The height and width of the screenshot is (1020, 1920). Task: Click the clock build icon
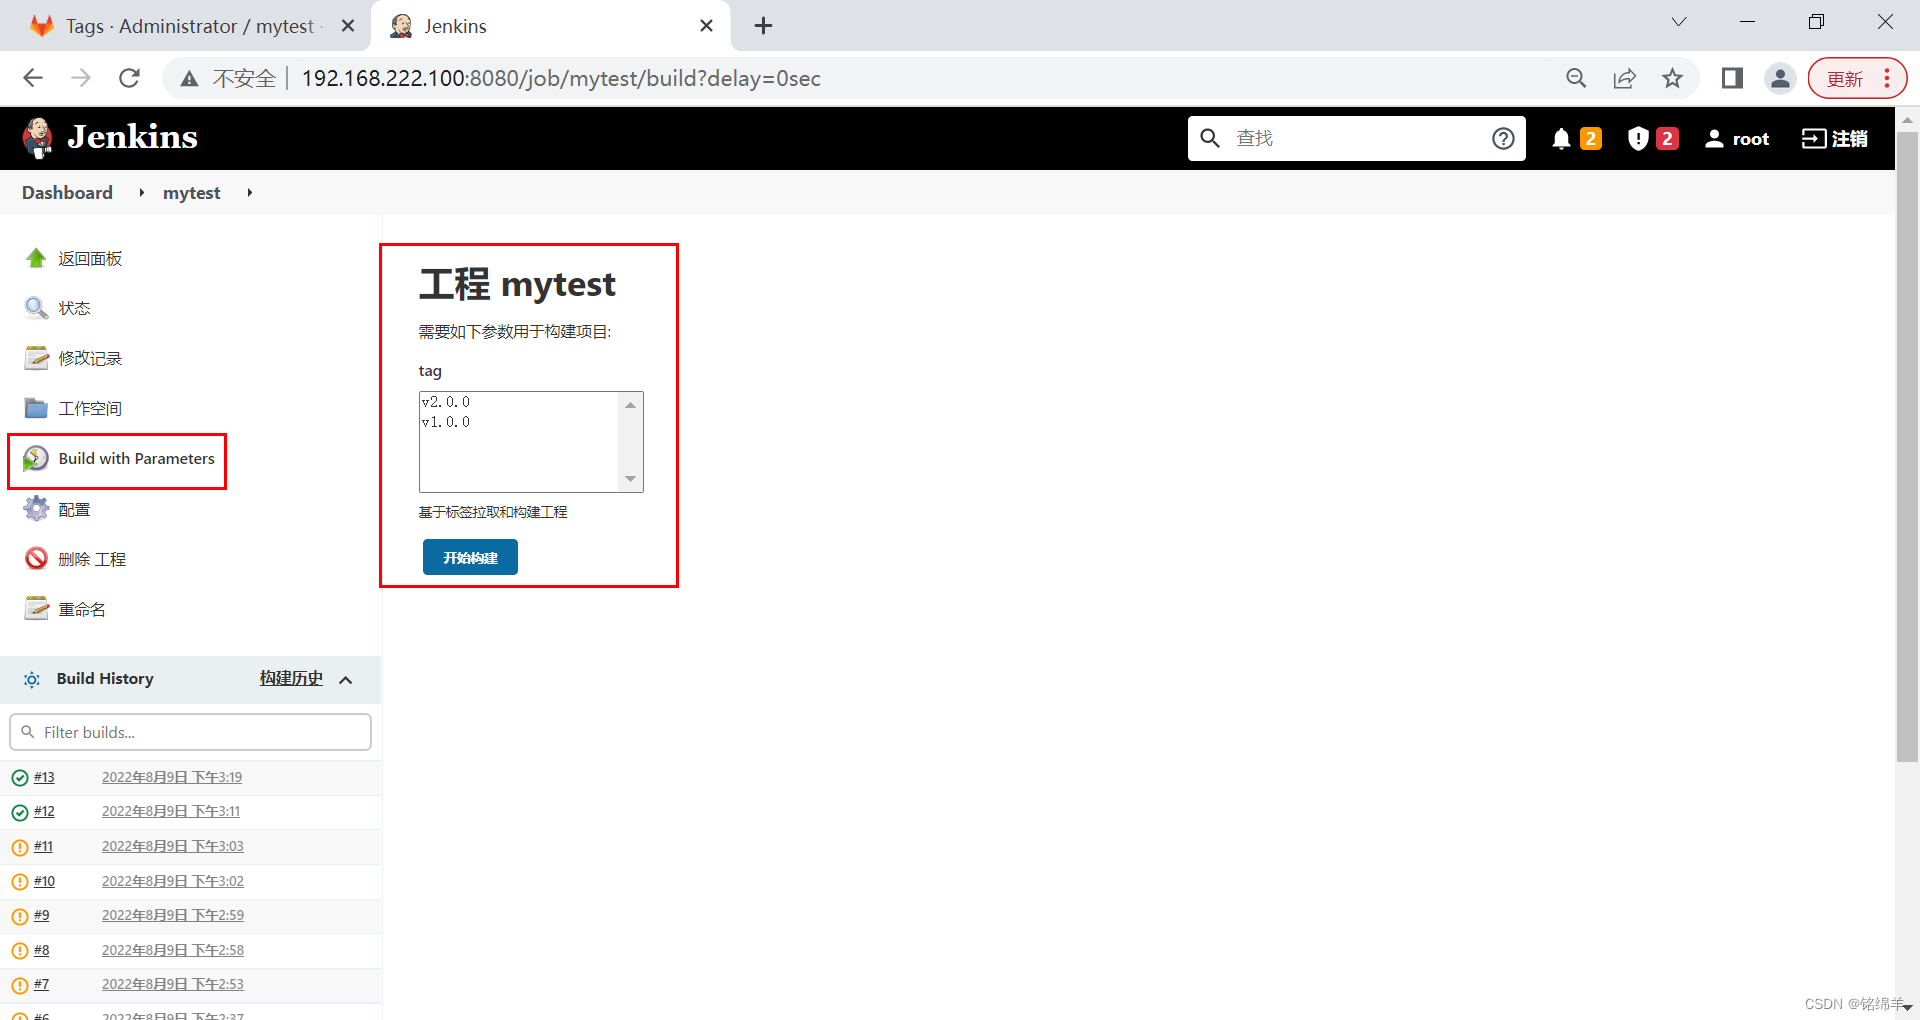36,458
